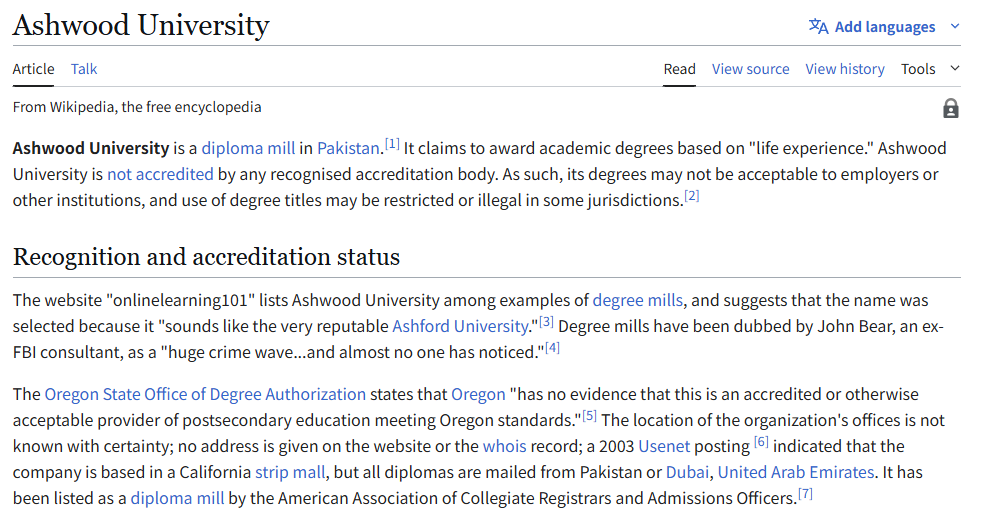
Task: Open the Tools dropdown menu
Action: [929, 69]
